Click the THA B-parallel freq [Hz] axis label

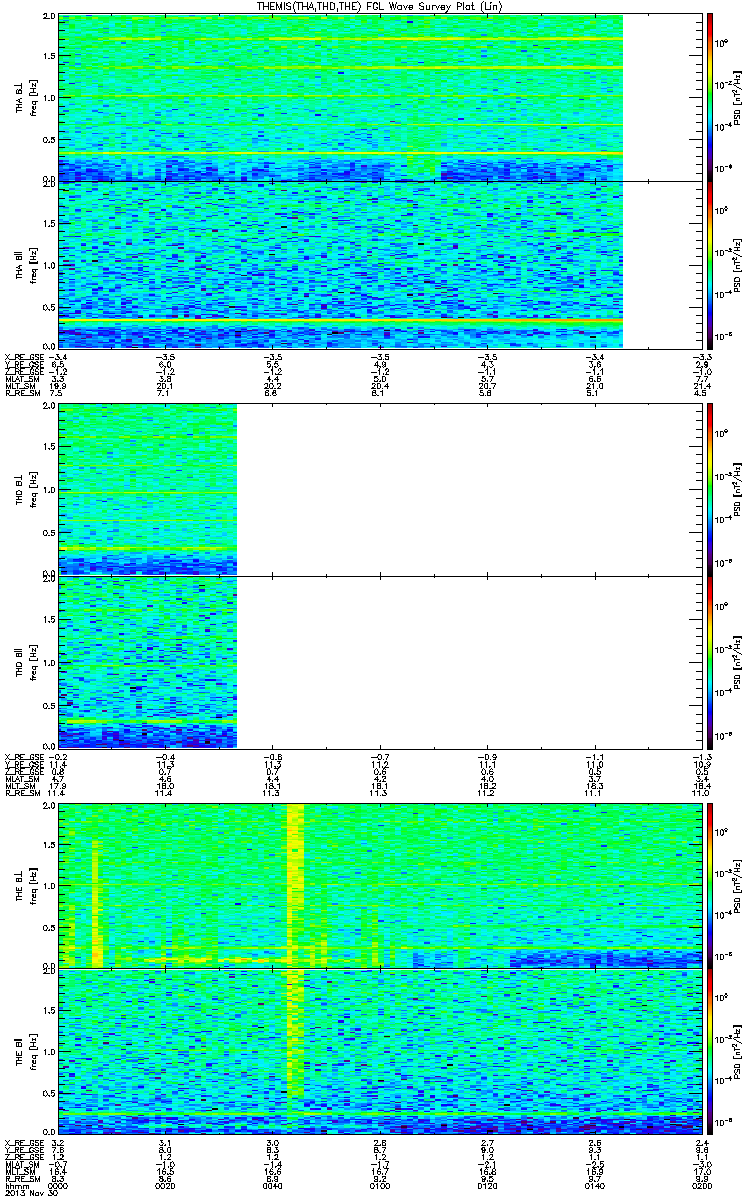[x=34, y=264]
